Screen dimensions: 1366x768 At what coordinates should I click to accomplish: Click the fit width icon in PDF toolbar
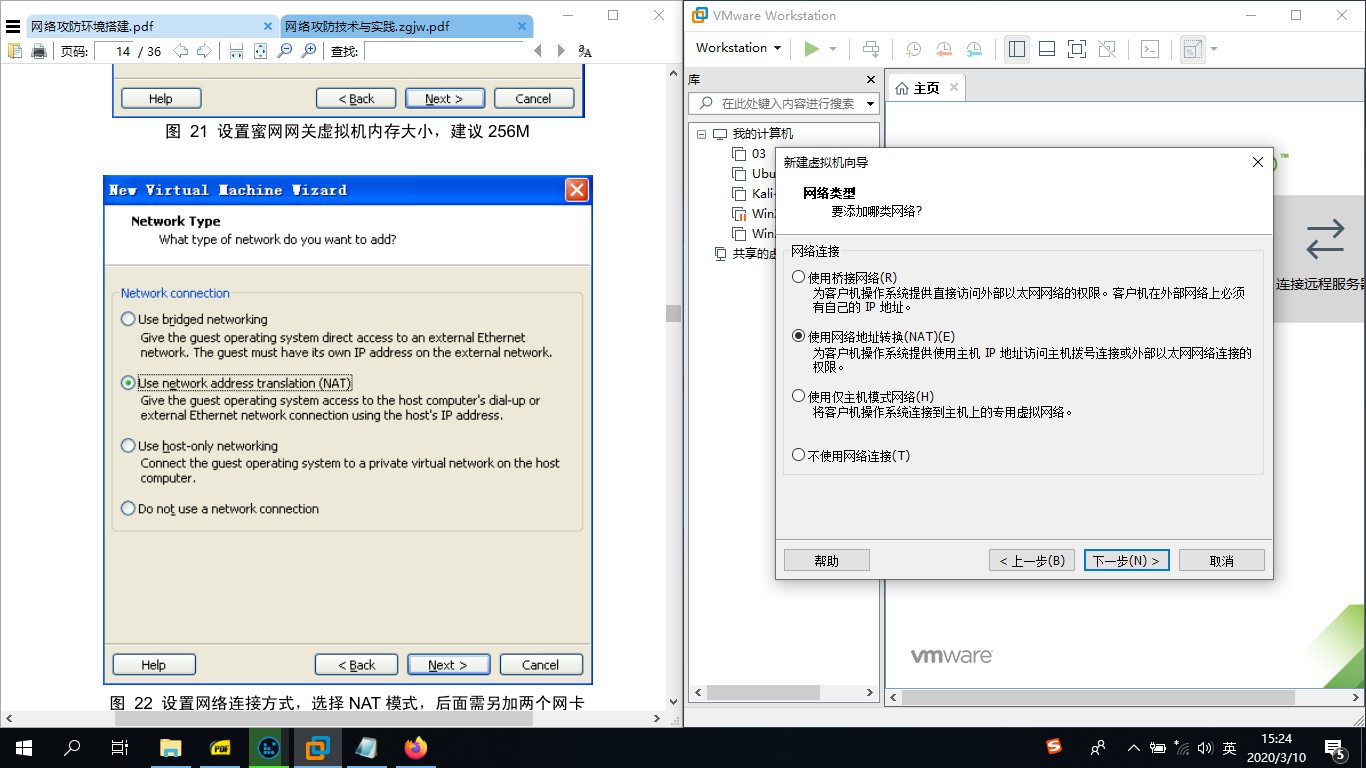(236, 51)
